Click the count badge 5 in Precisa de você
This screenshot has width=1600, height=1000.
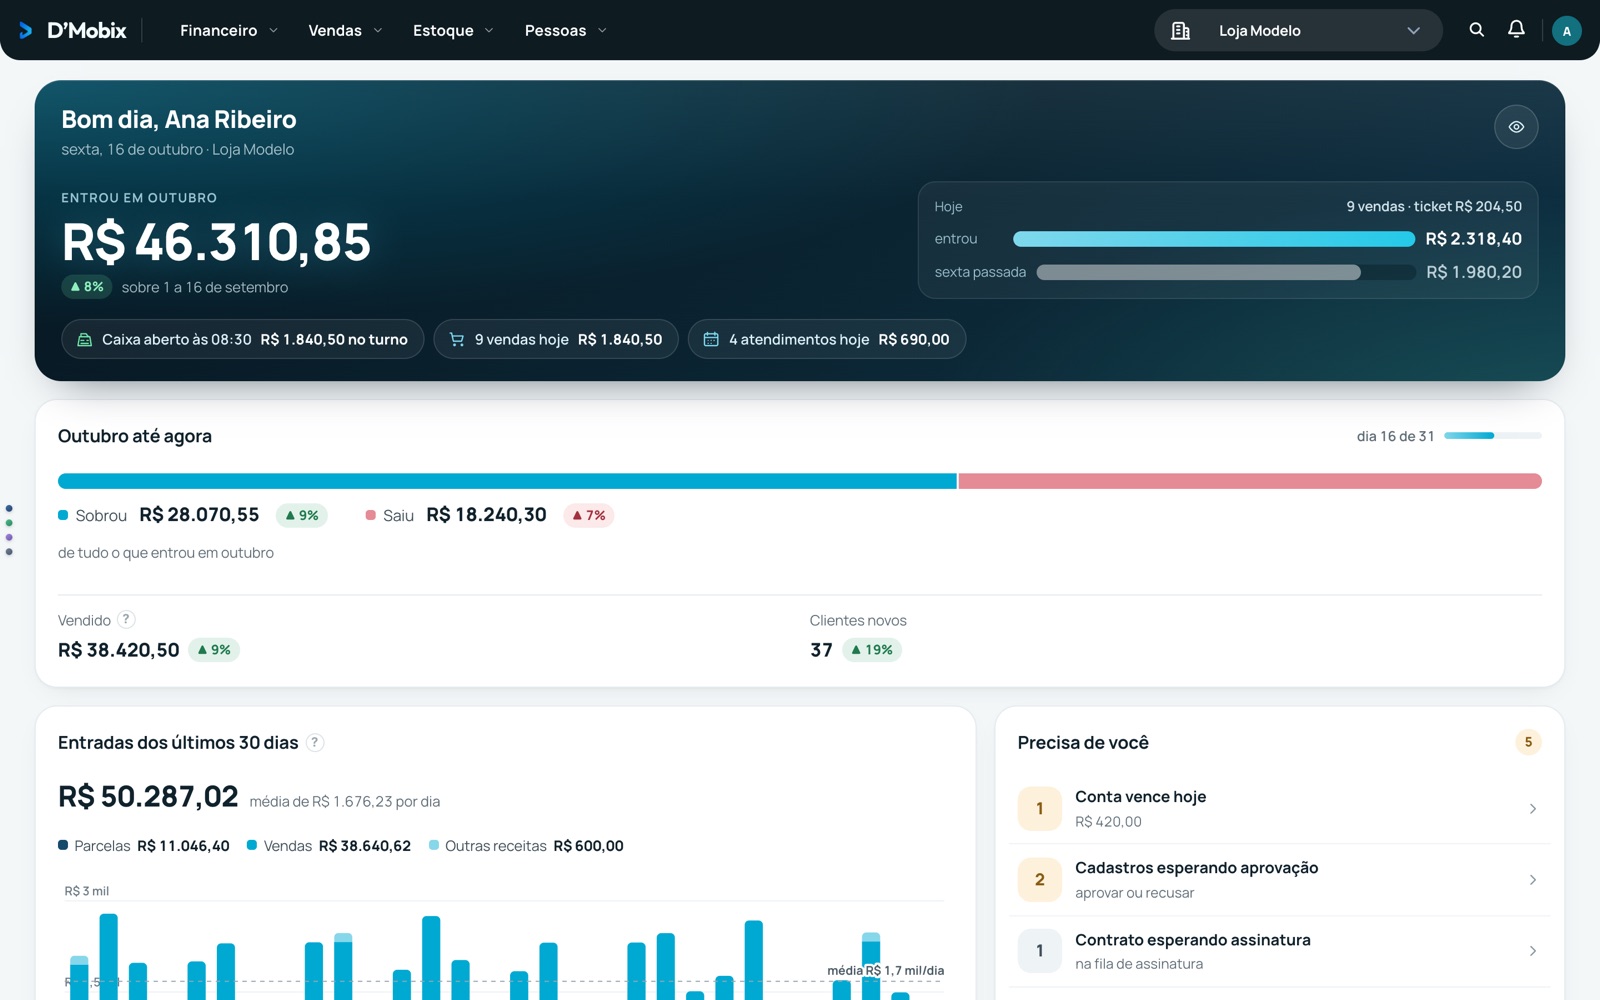coord(1528,742)
